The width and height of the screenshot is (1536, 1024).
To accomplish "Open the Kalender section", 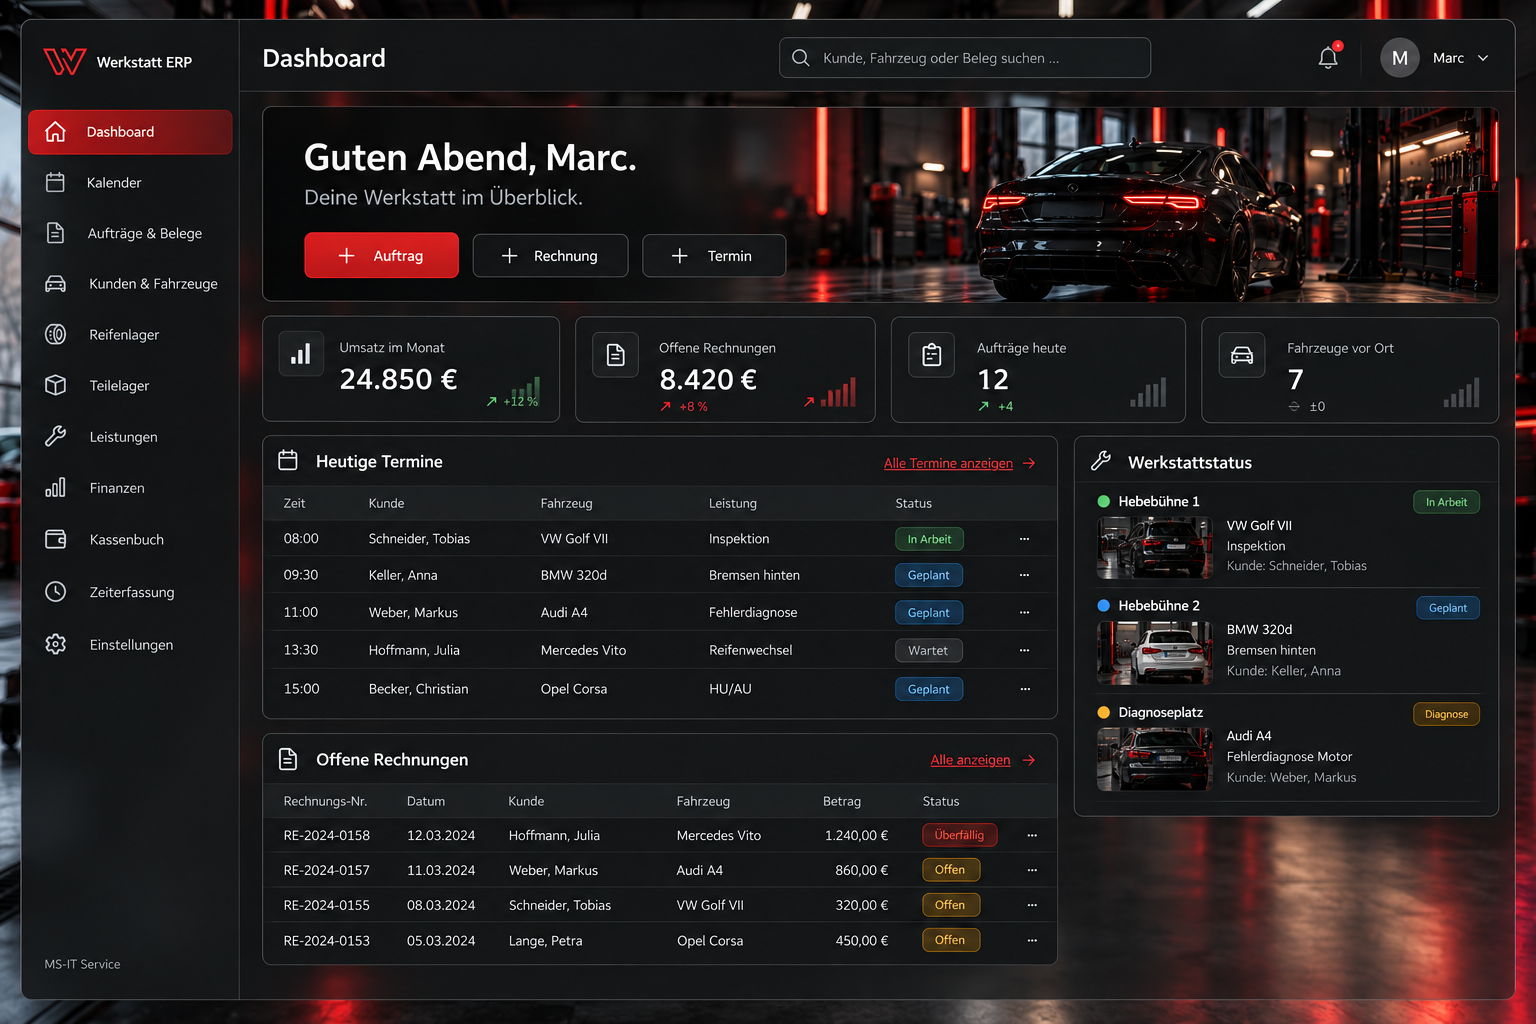I will pyautogui.click(x=130, y=182).
